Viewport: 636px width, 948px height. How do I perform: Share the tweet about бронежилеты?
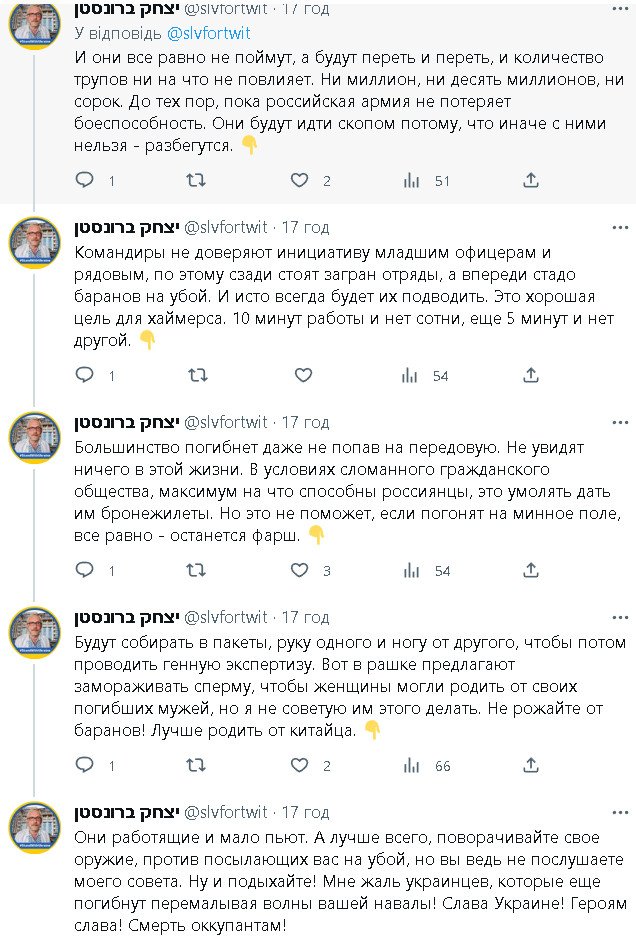pos(532,571)
